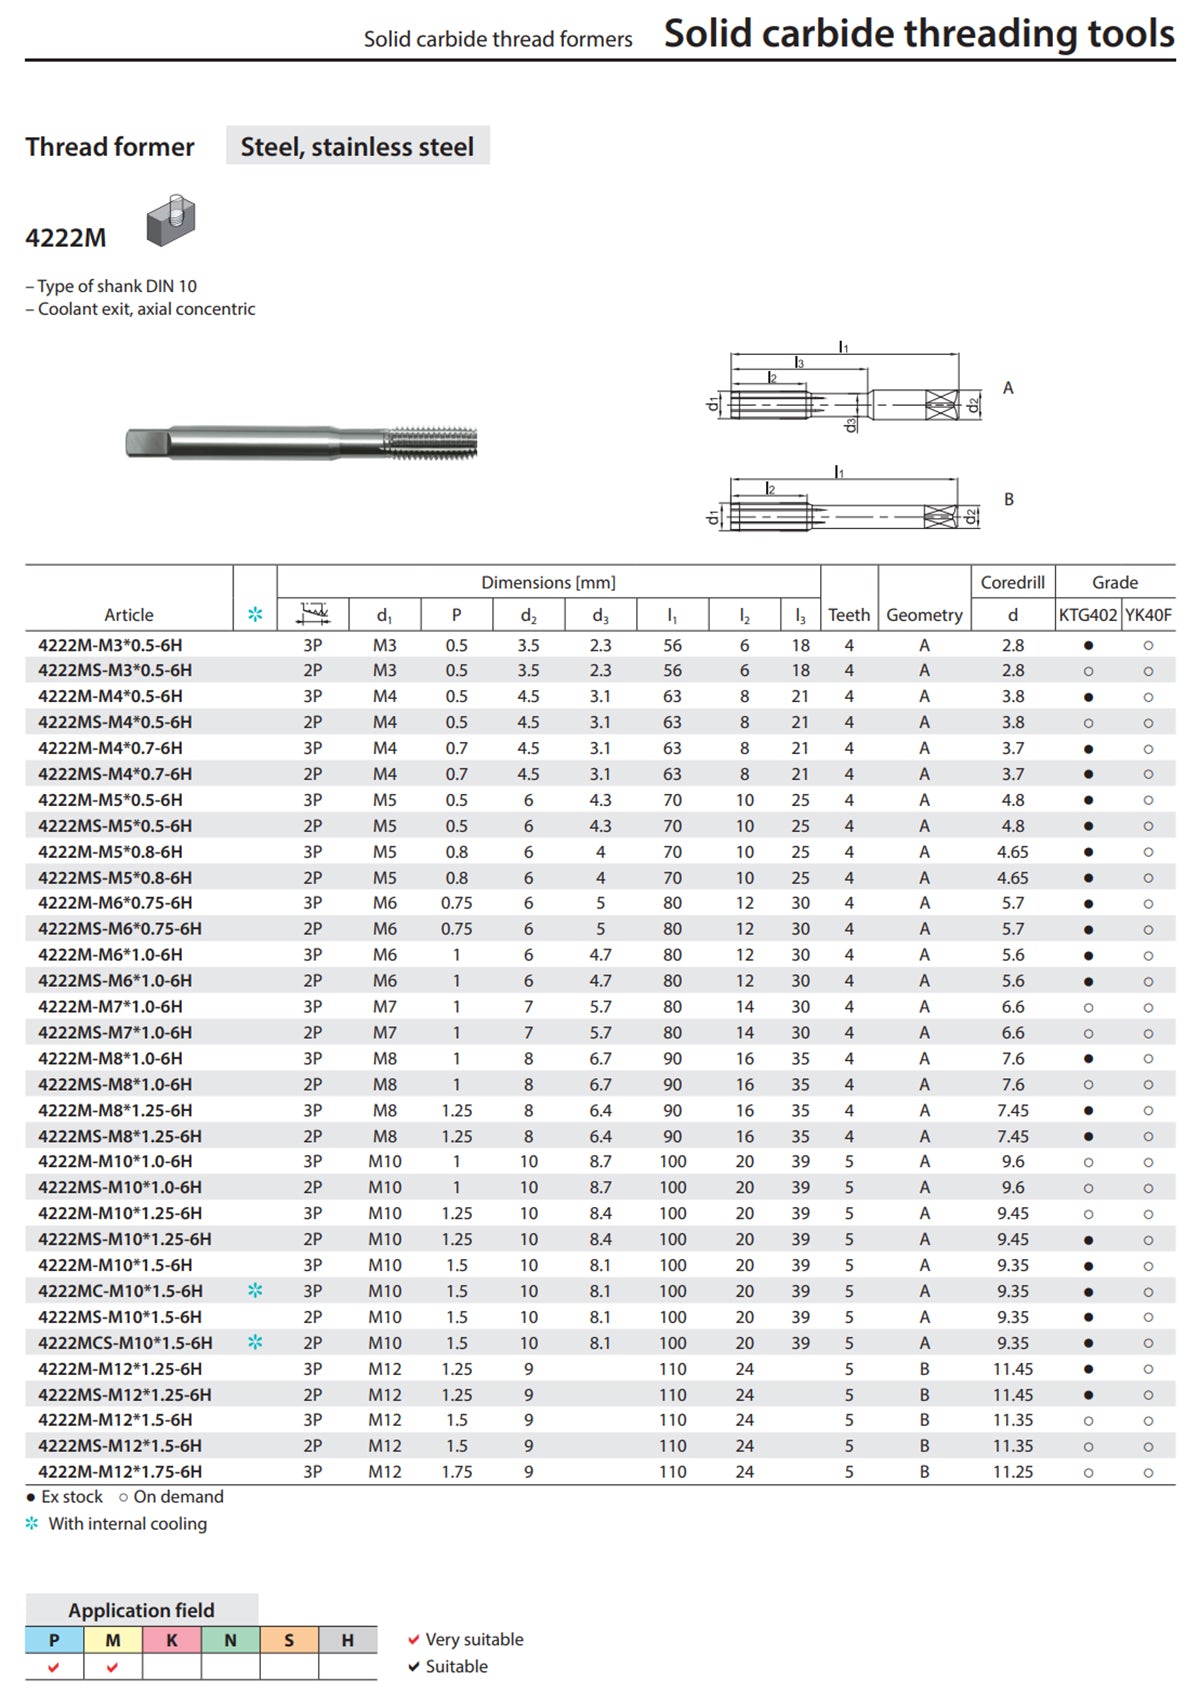Click the YK40F circle for 4222M-M12*1.75-6H
The width and height of the screenshot is (1200, 1707).
(x=1148, y=1473)
